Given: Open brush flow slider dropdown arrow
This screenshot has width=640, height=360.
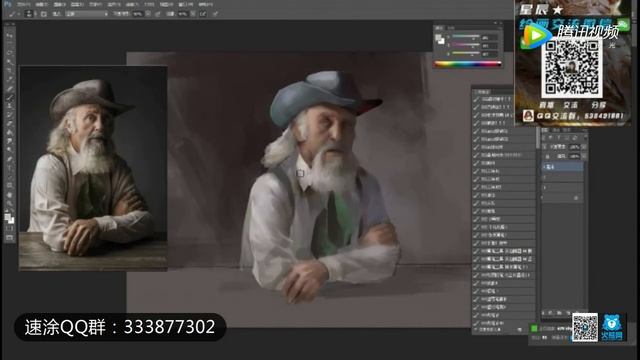Looking at the screenshot, I should click(193, 13).
